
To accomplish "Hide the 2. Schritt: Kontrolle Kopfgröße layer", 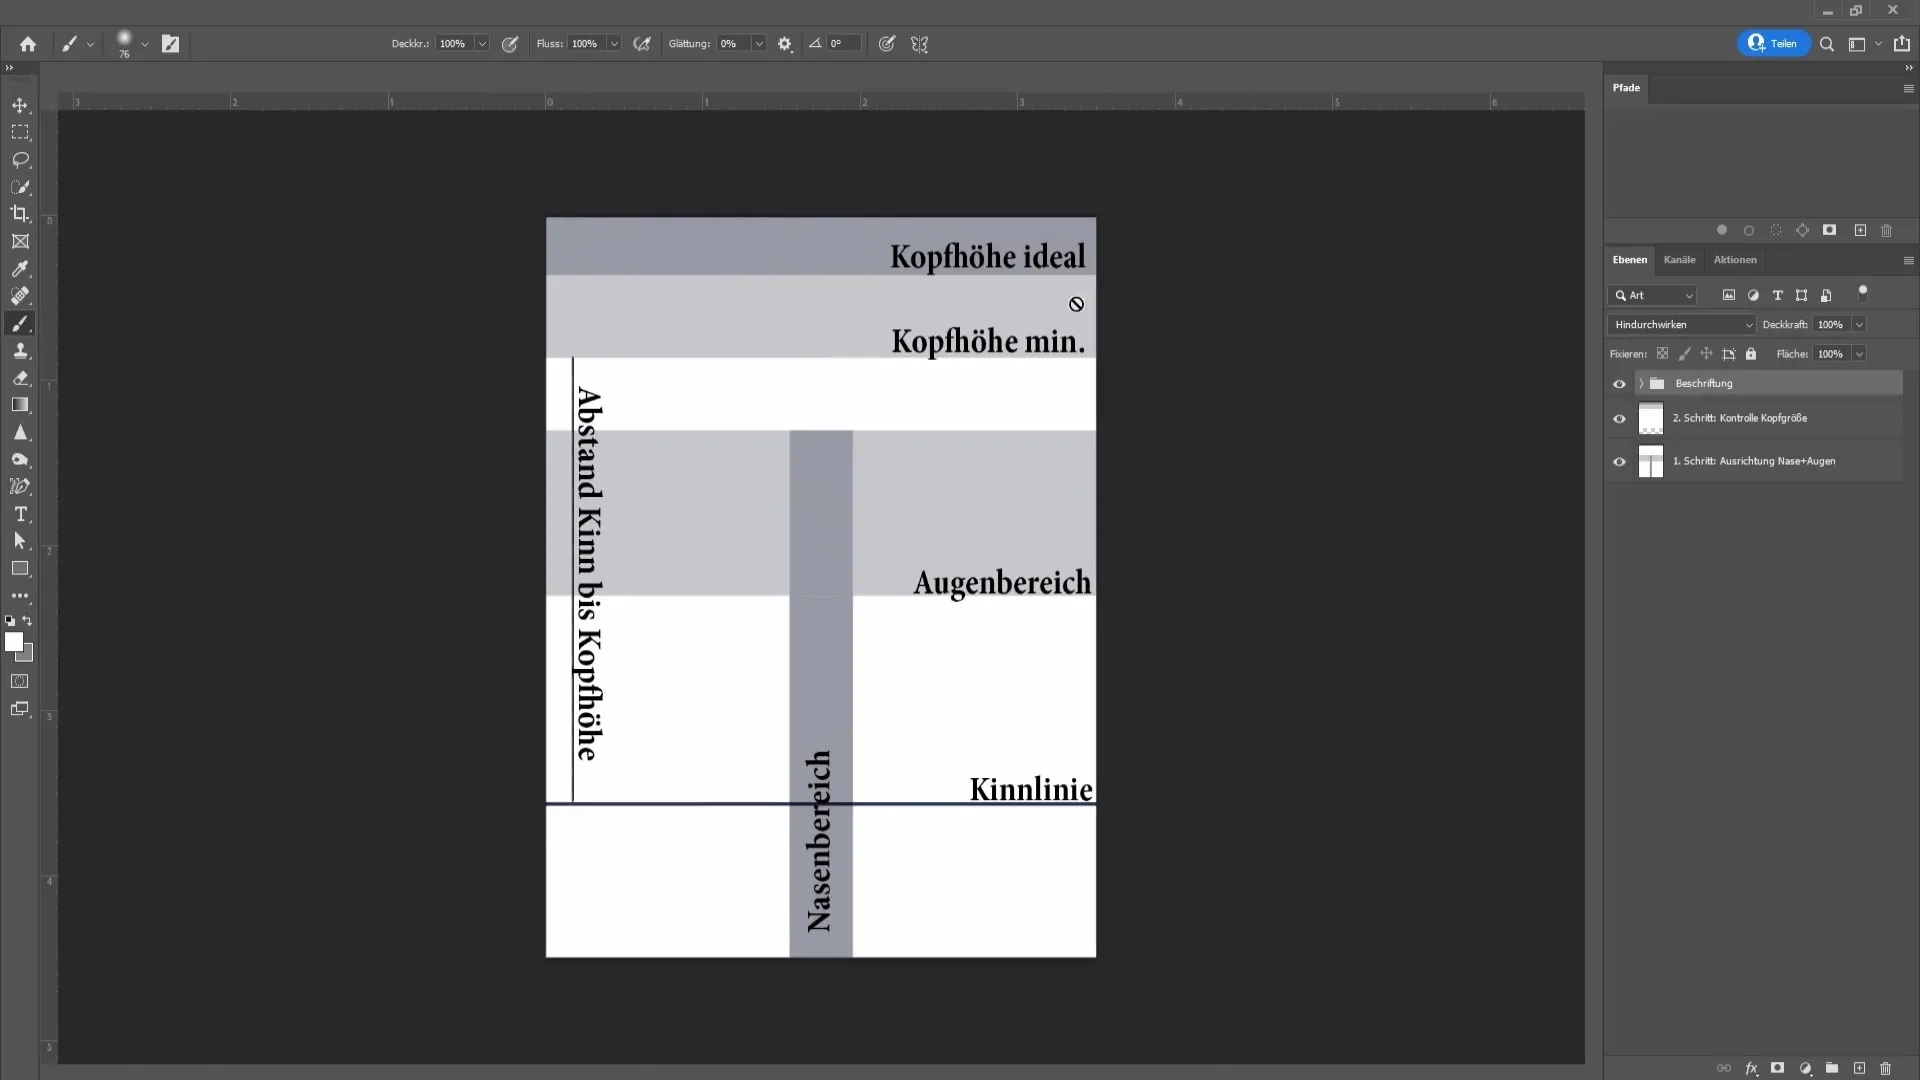I will (x=1619, y=418).
